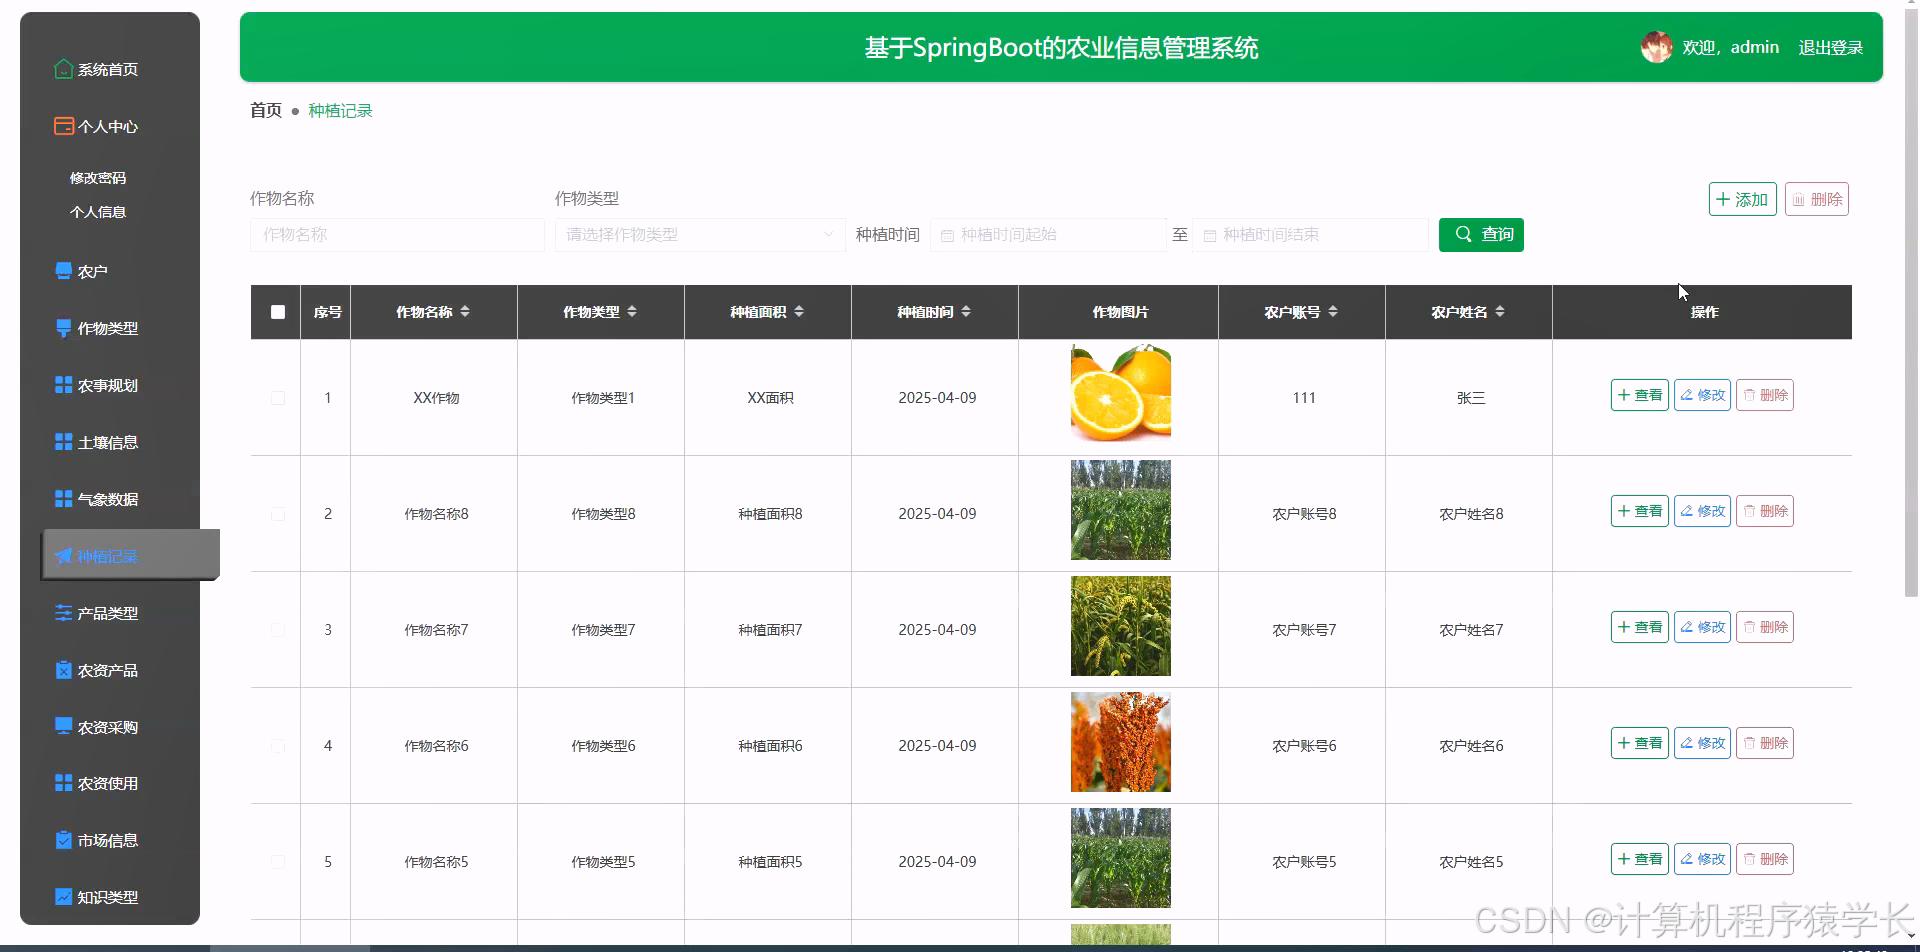
Task: Open the 作物类型 dropdown selector
Action: coord(699,234)
